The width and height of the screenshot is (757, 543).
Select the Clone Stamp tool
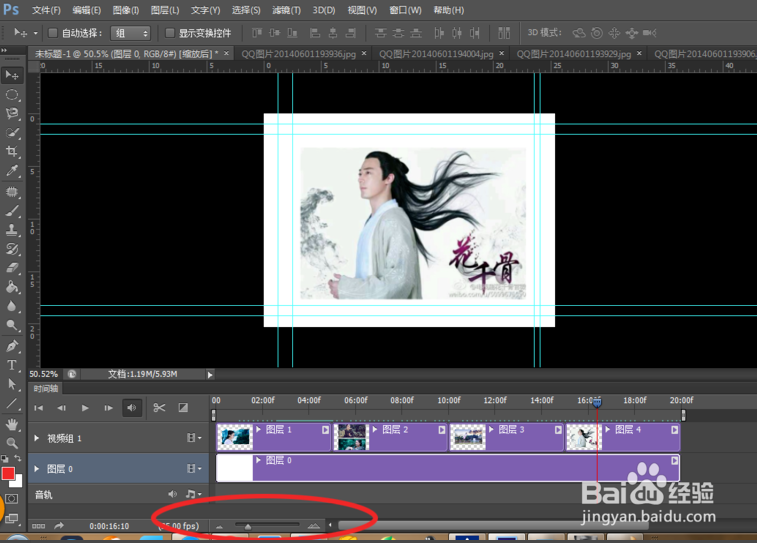coord(12,230)
